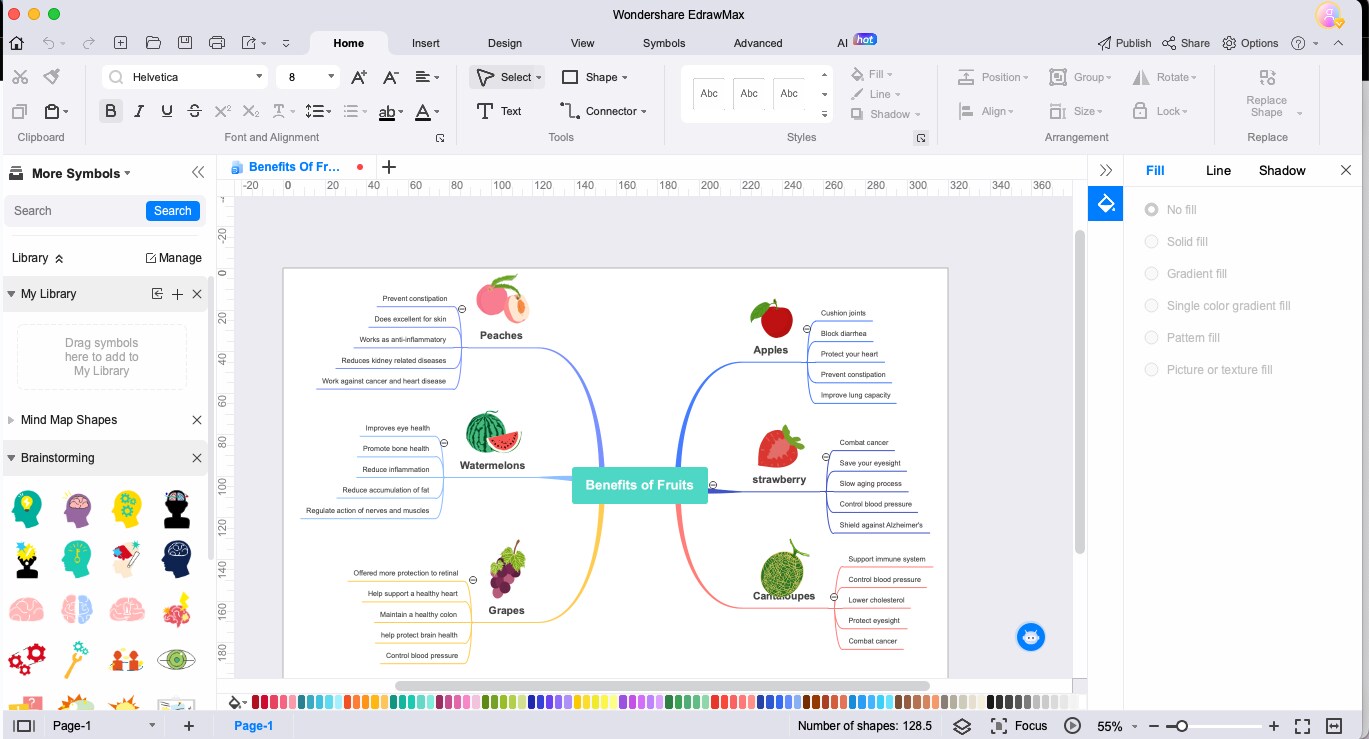Select the Text tool
1369x739 pixels.
(x=499, y=111)
